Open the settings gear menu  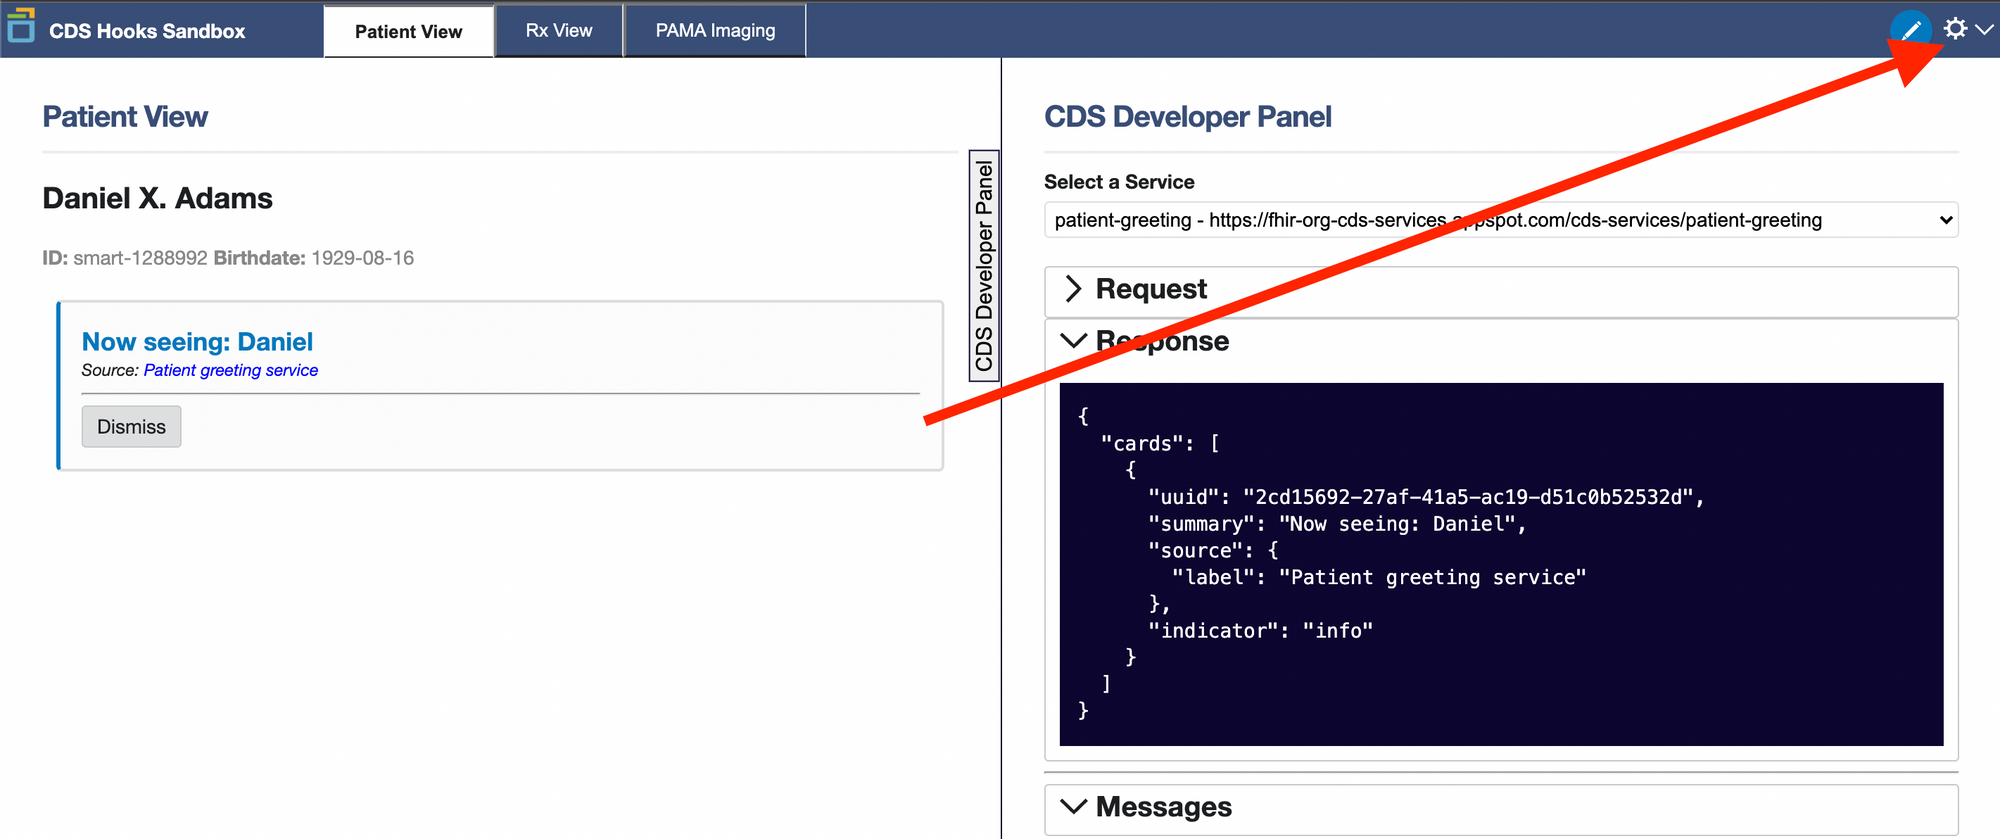tap(1955, 29)
